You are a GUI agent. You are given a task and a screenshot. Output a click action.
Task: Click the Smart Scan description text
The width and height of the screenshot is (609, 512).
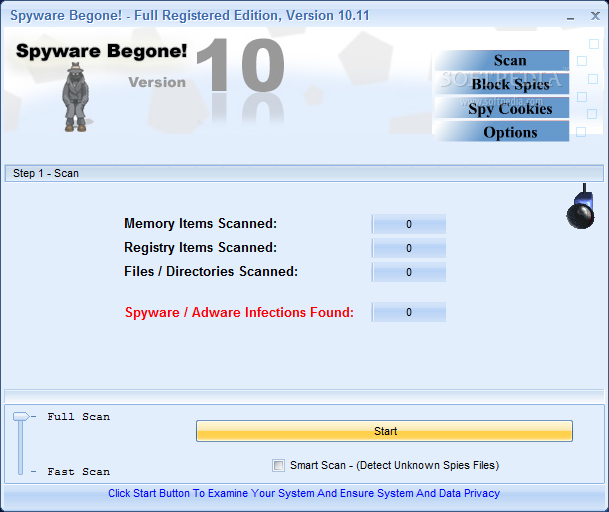click(395, 465)
